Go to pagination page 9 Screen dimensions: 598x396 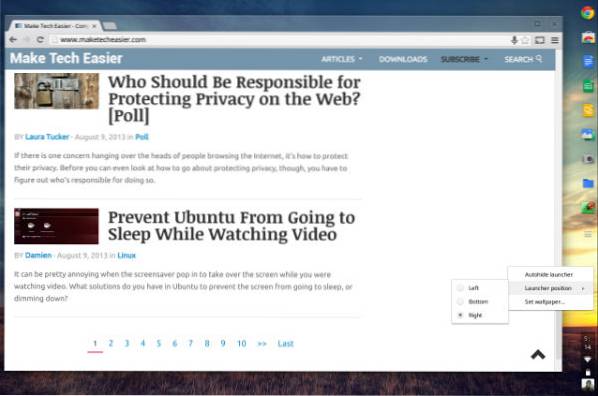(223, 343)
